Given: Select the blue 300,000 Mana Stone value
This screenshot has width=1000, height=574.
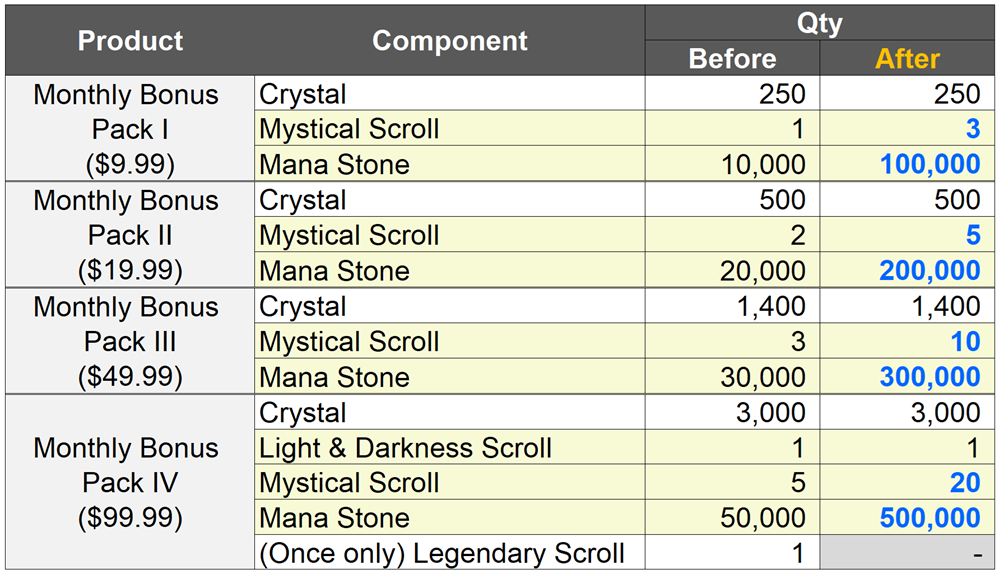Looking at the screenshot, I should [x=930, y=377].
